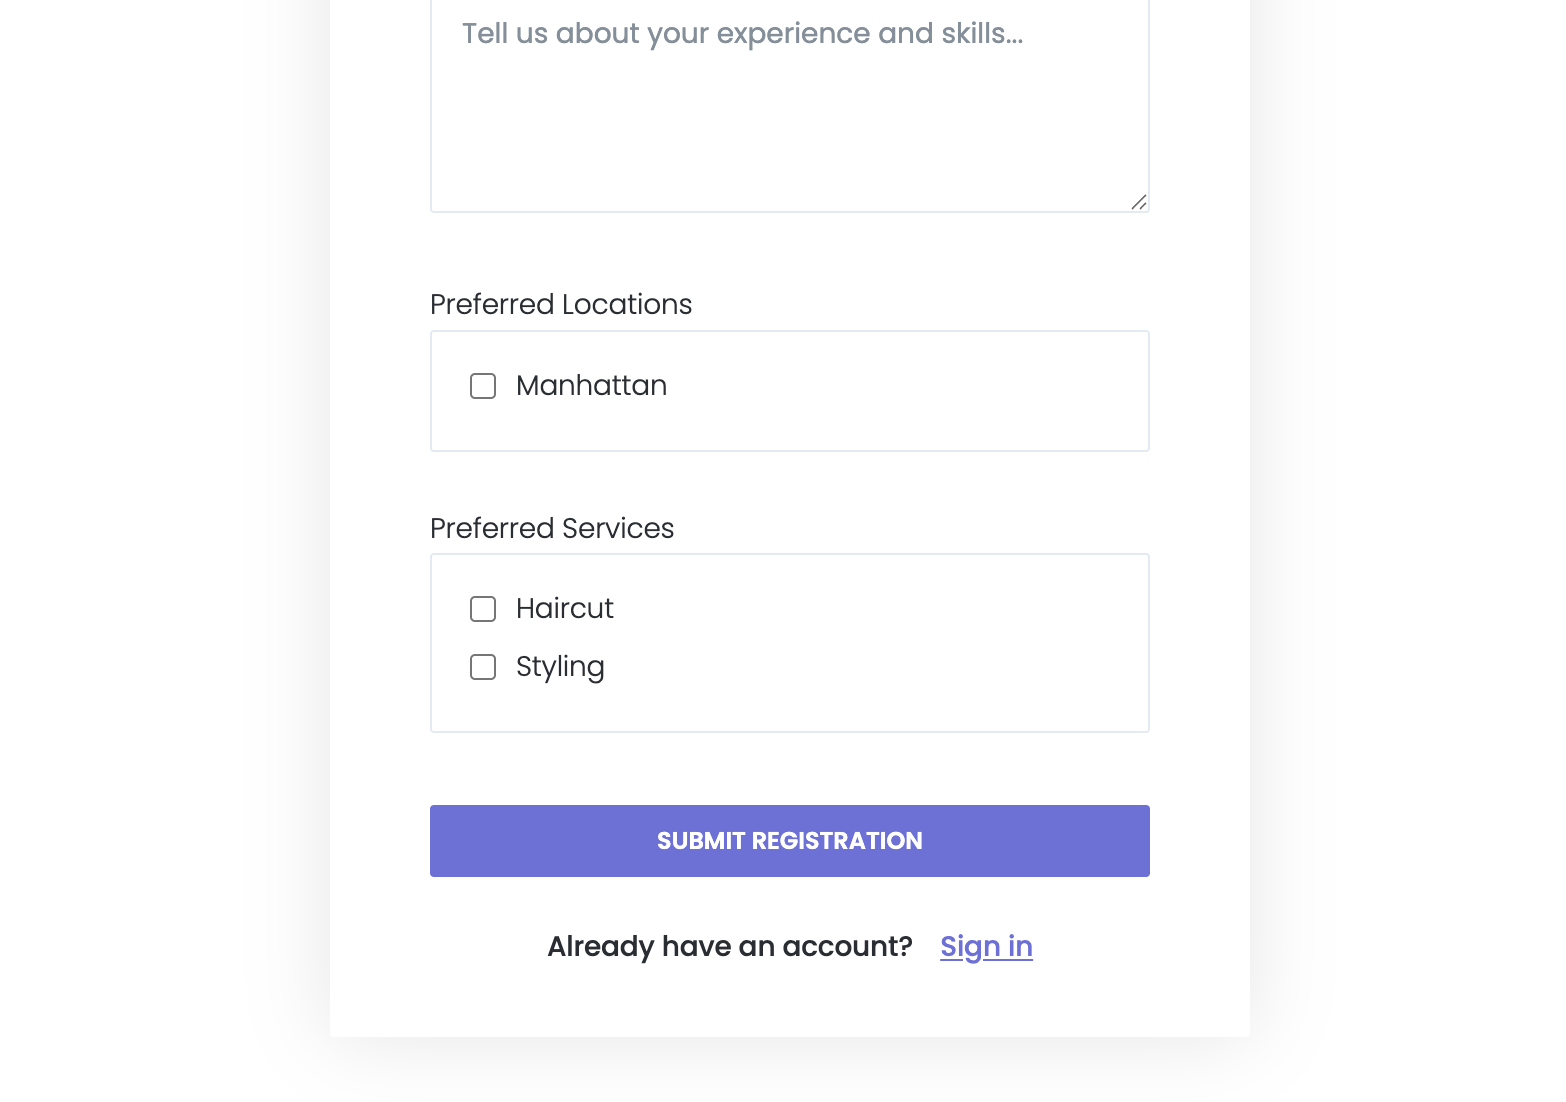Image resolution: width=1566 pixels, height=1102 pixels.
Task: Click the Styling label text
Action: [560, 667]
